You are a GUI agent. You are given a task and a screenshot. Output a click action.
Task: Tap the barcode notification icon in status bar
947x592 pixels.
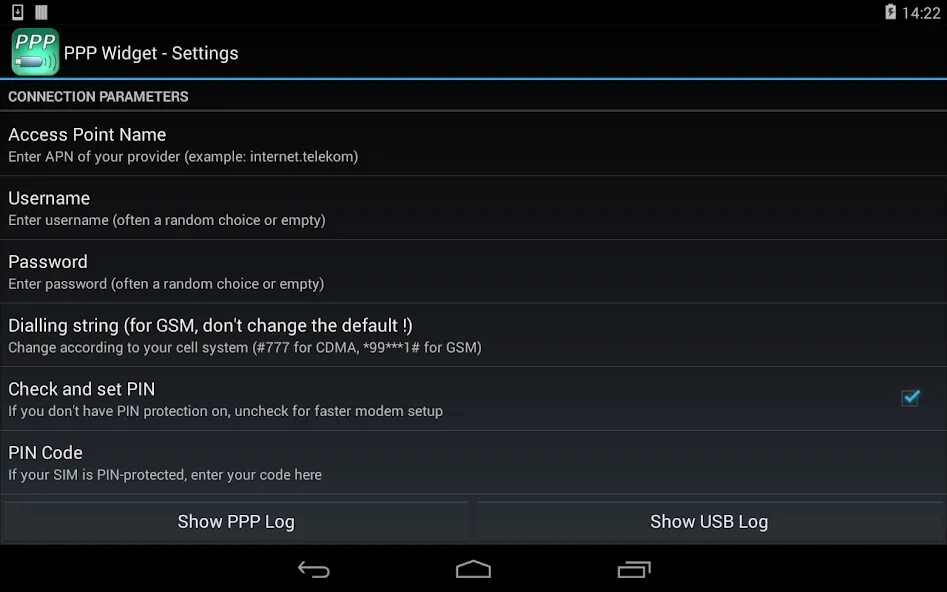point(41,11)
